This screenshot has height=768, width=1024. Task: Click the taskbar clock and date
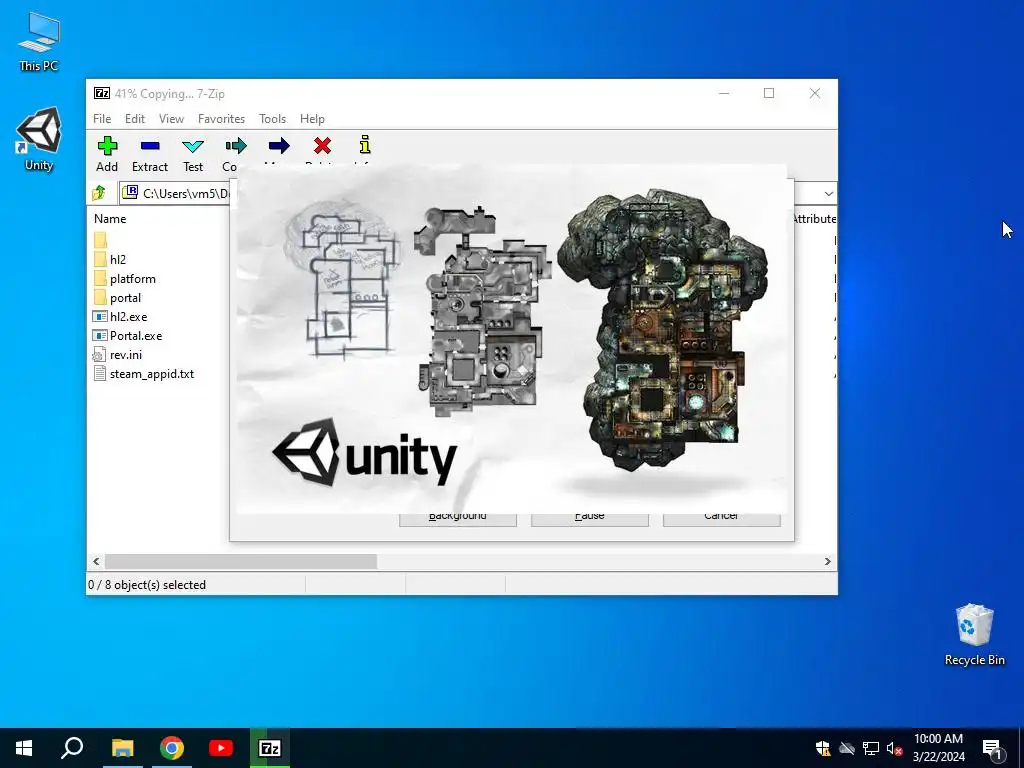click(x=938, y=748)
